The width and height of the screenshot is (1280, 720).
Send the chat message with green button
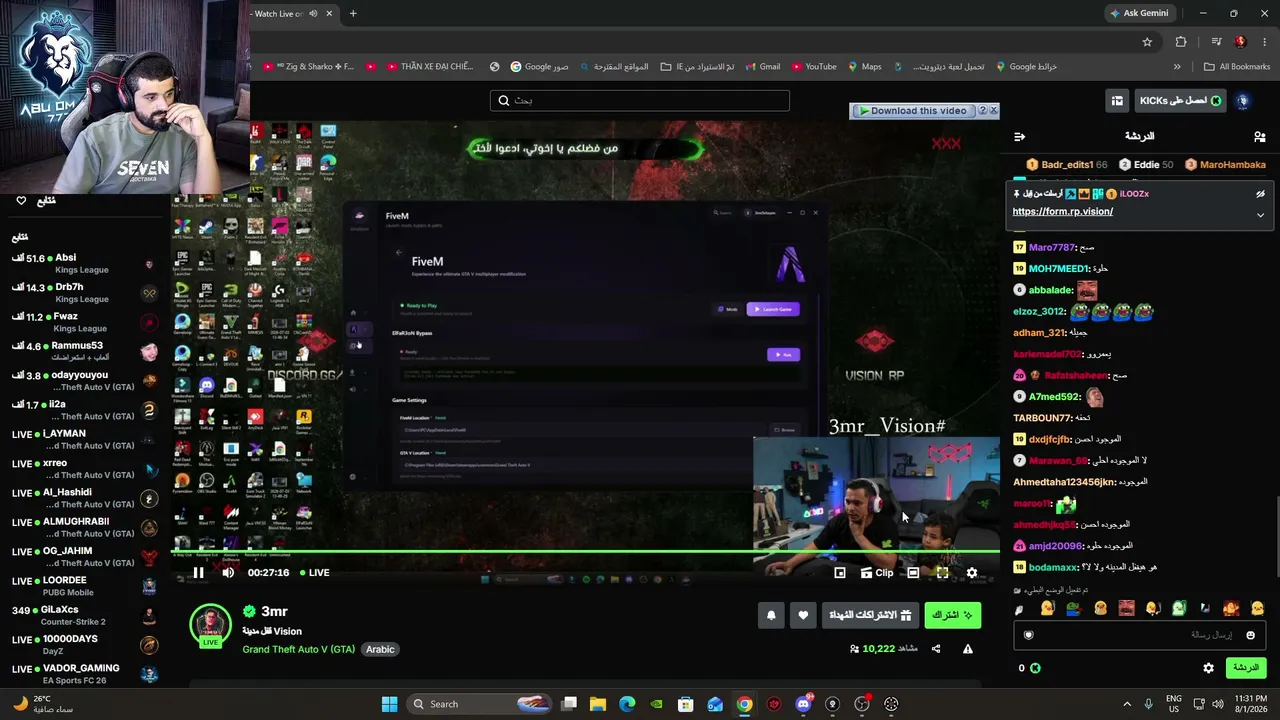1245,668
